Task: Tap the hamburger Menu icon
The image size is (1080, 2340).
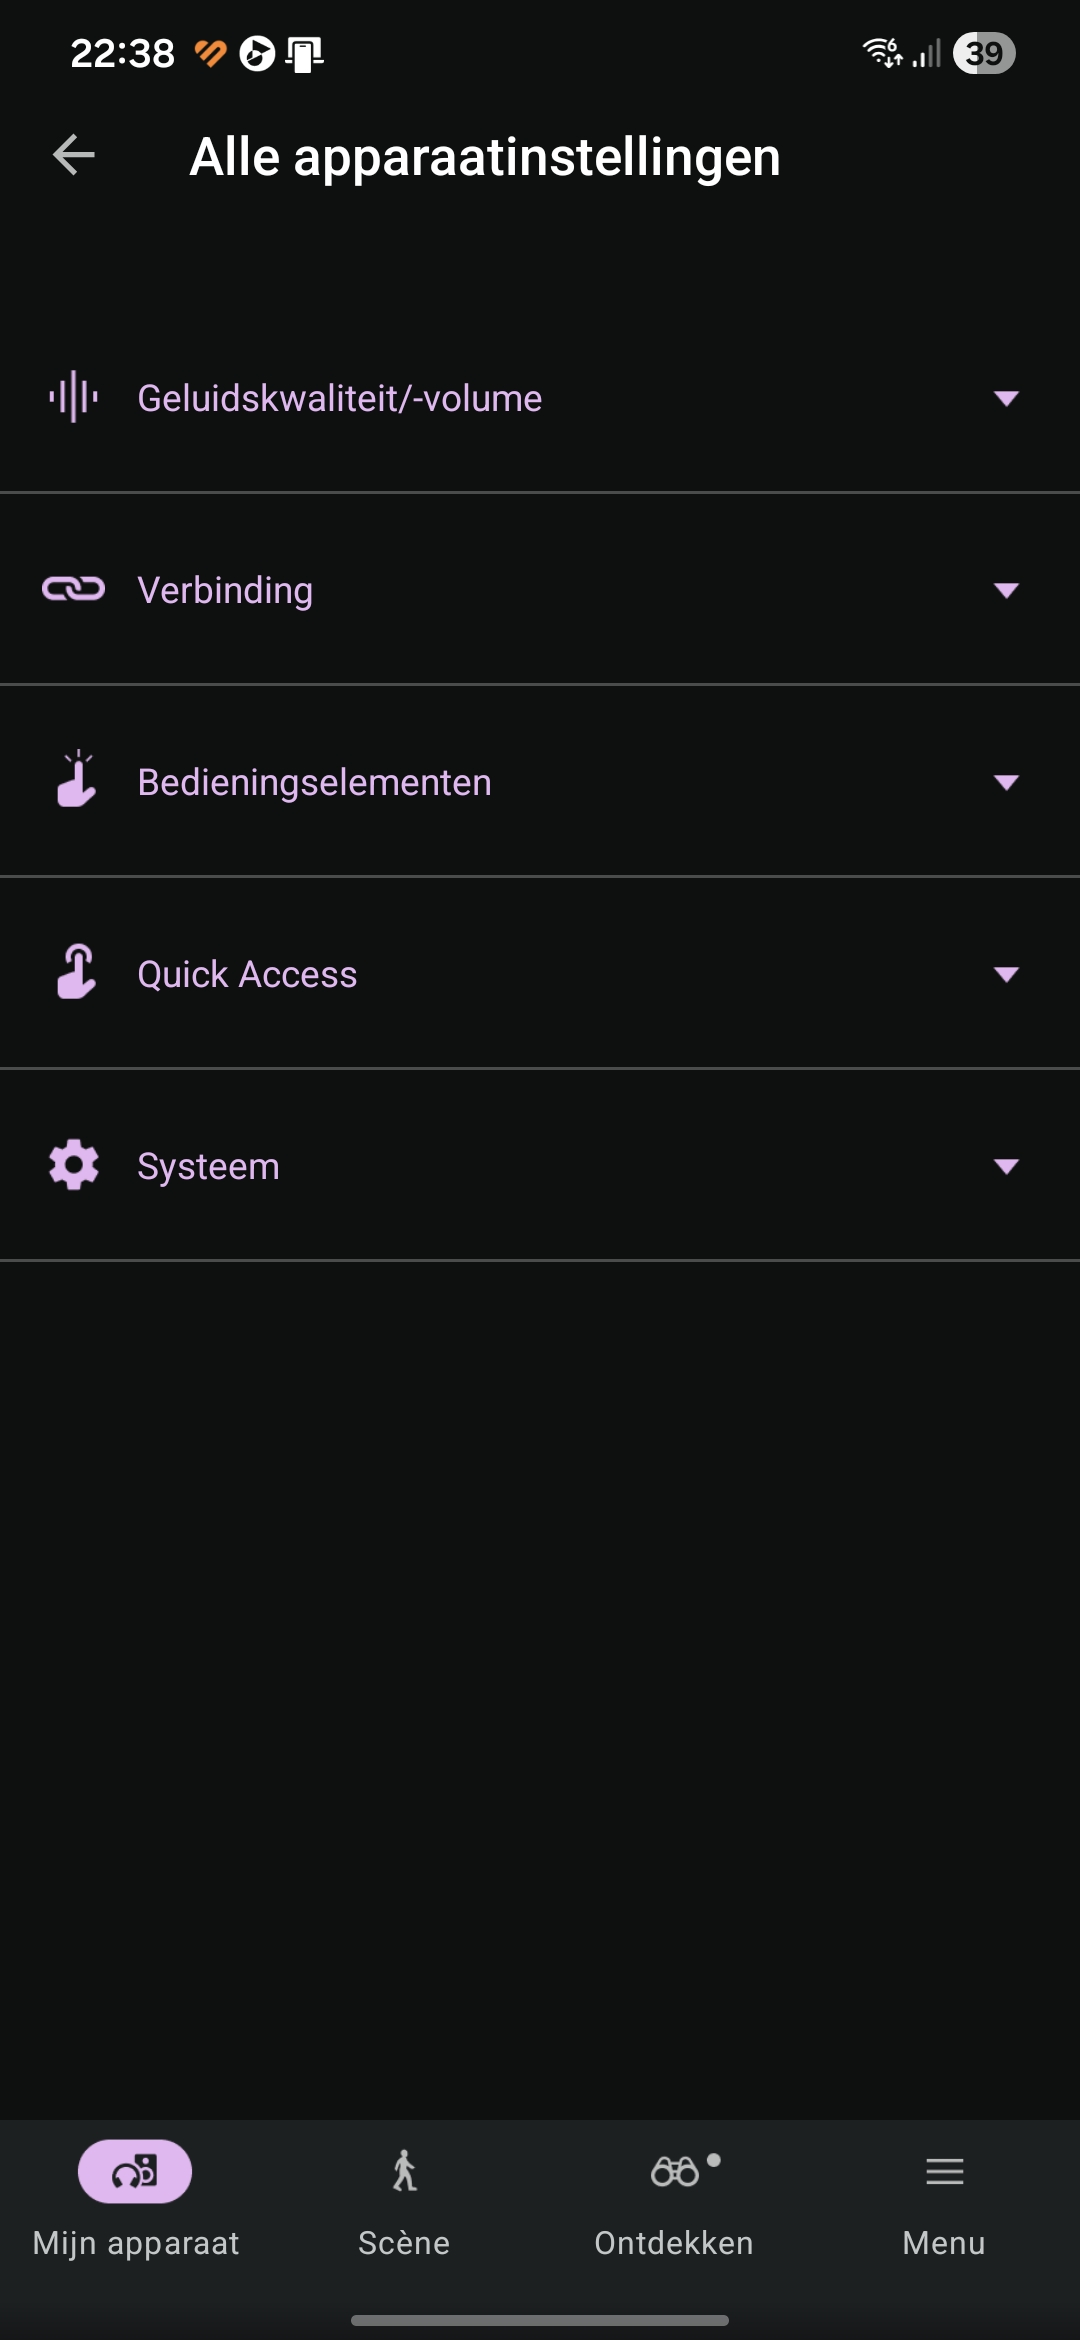Action: click(x=944, y=2171)
